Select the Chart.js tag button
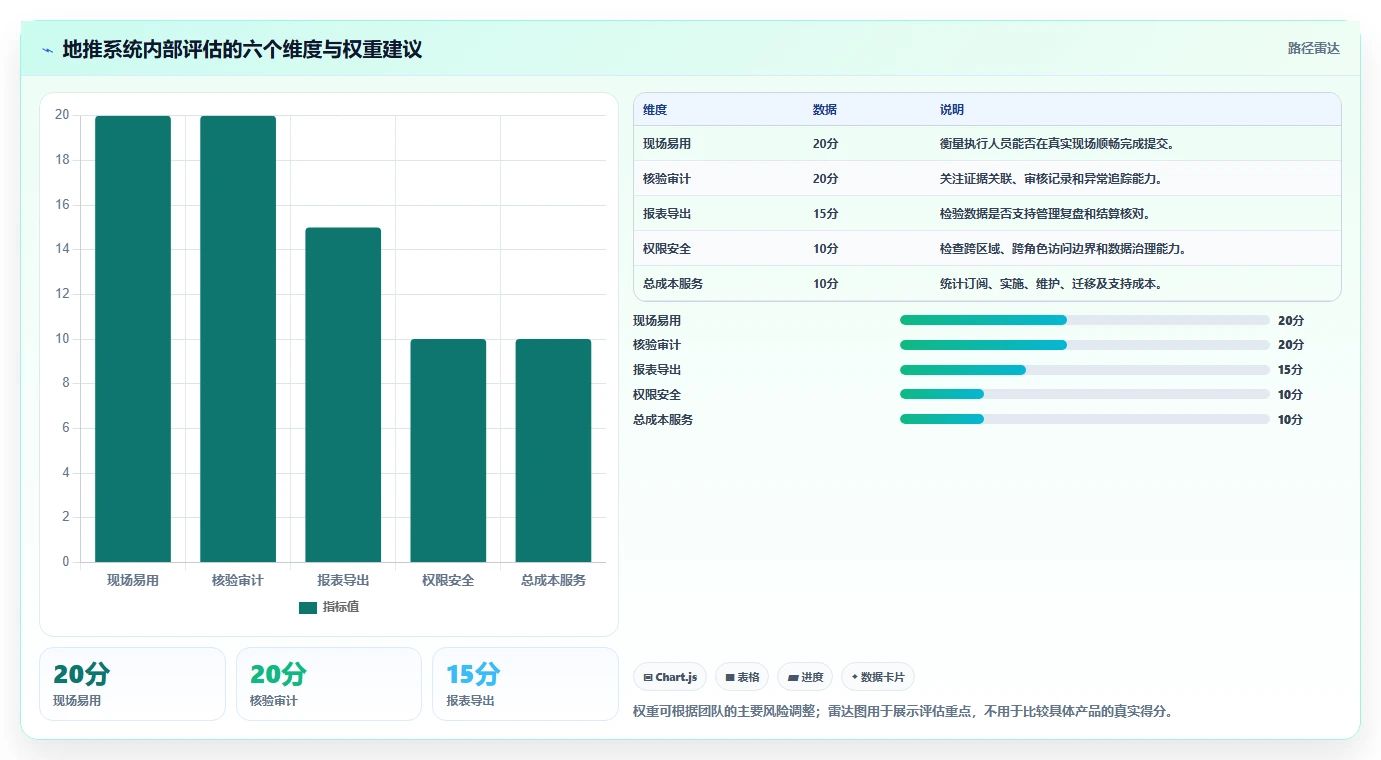This screenshot has width=1381, height=760. [670, 677]
